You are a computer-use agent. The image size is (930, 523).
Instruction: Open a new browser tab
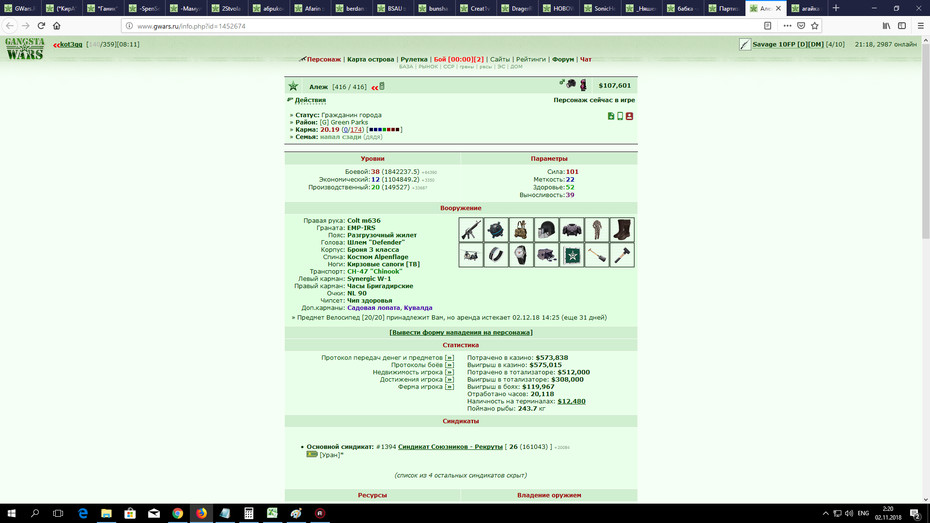coord(836,8)
